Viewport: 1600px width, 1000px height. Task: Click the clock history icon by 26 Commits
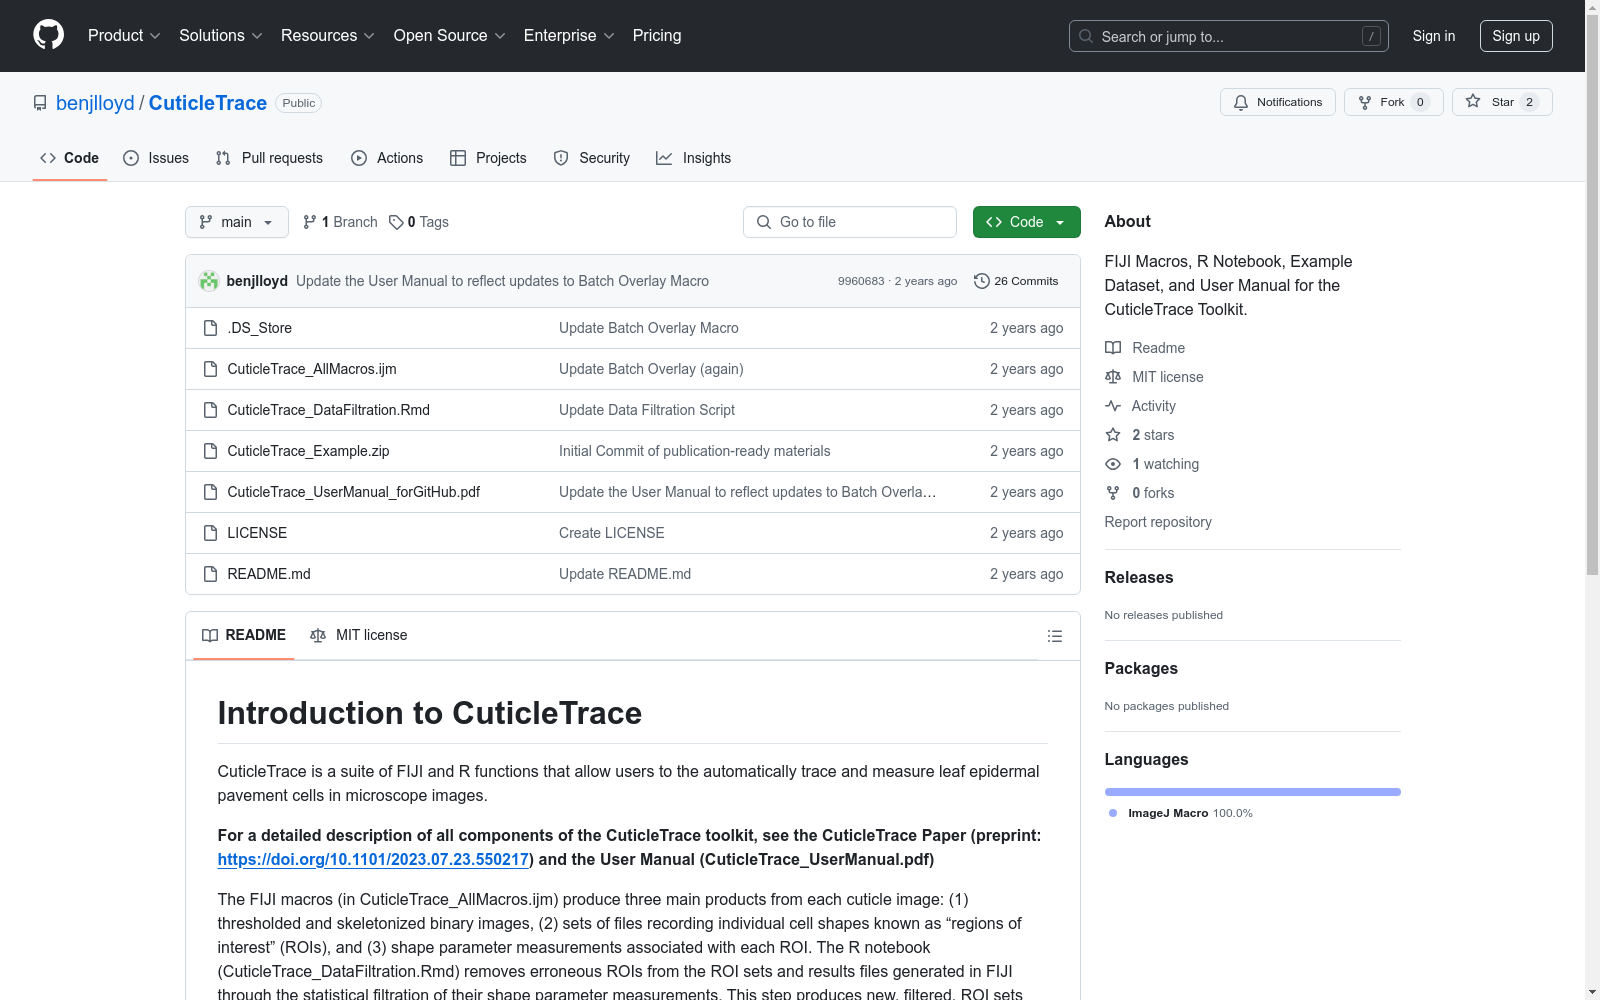[x=982, y=281]
